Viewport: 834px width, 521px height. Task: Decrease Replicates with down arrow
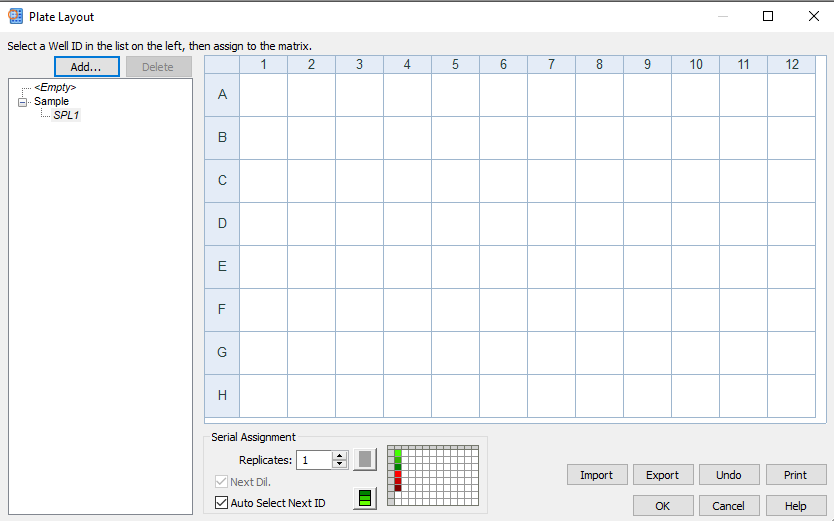(x=339, y=464)
